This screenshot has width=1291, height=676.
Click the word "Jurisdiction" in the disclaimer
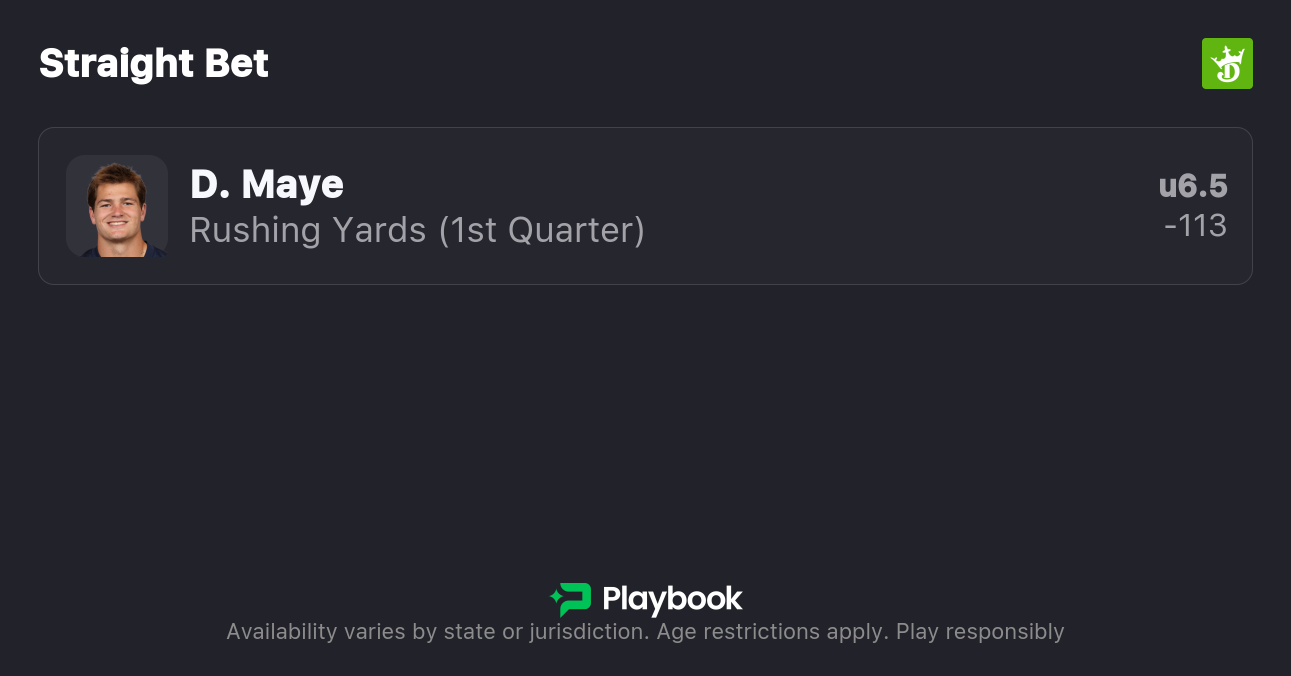587,632
